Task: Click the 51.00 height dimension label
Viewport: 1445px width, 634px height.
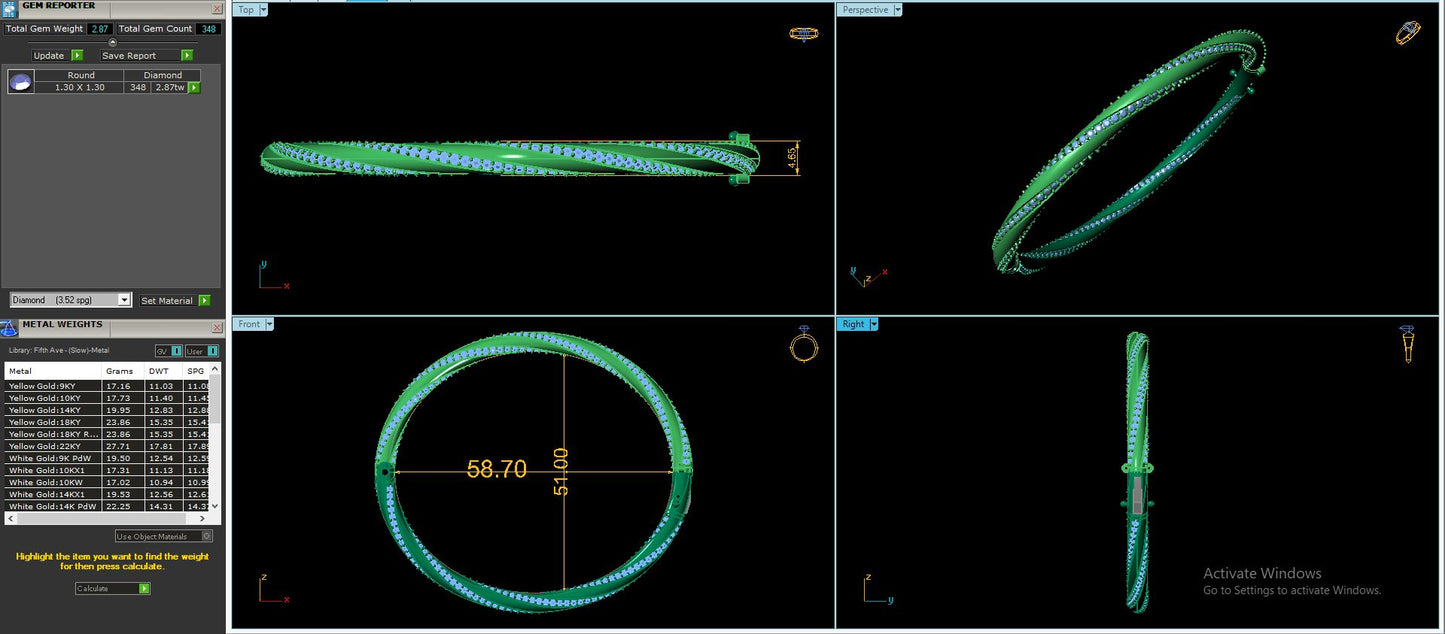Action: [x=561, y=471]
